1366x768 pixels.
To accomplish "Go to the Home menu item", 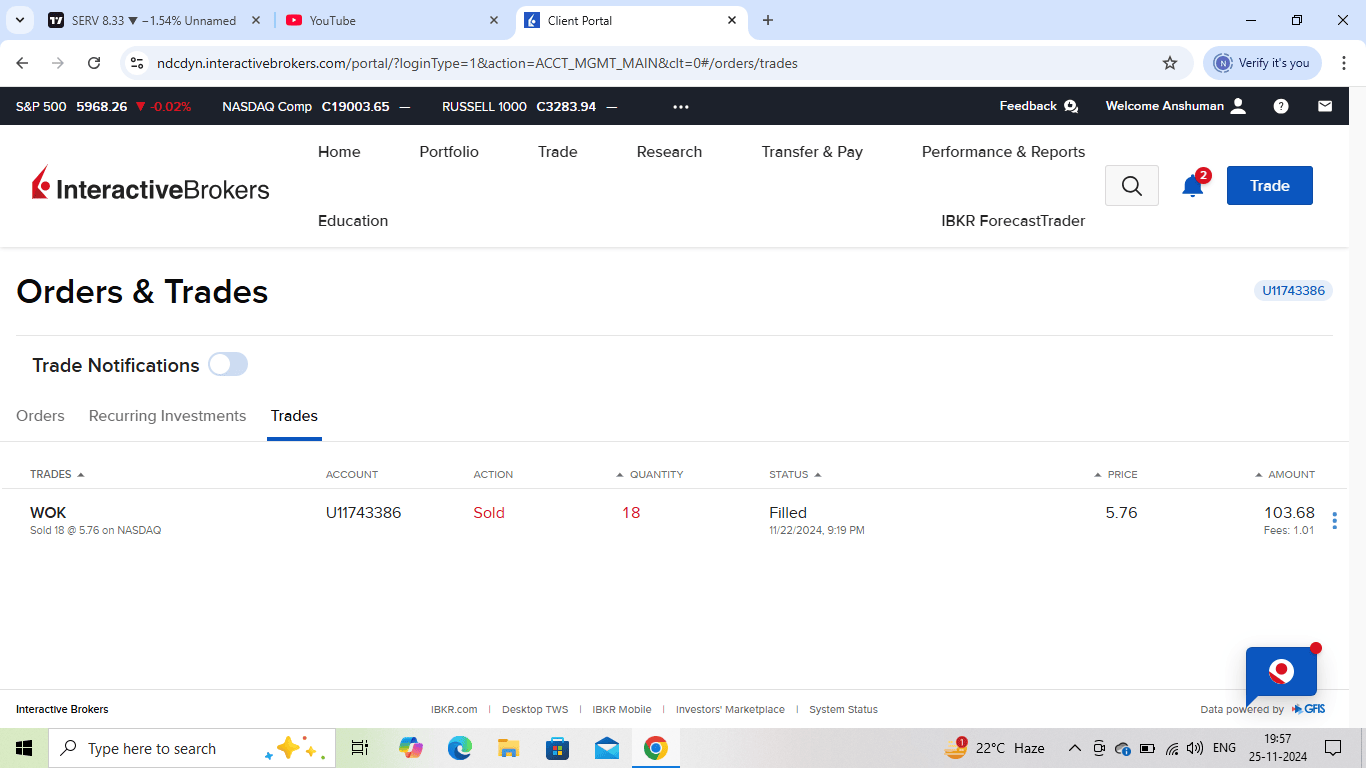I will tap(339, 152).
